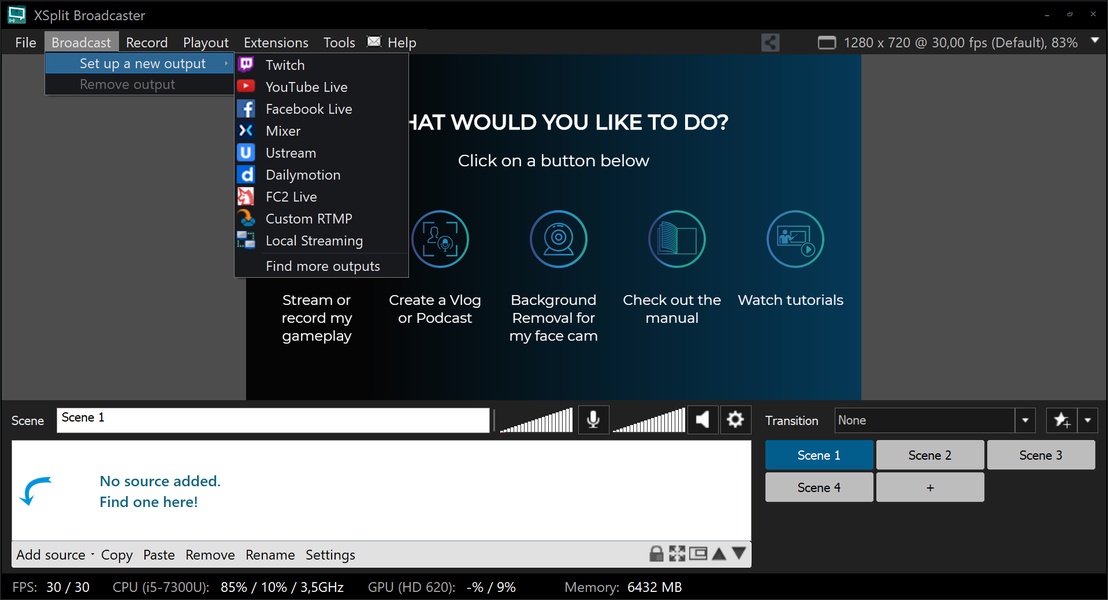The height and width of the screenshot is (600, 1108).
Task: Click the Scene name input field
Action: click(273, 420)
